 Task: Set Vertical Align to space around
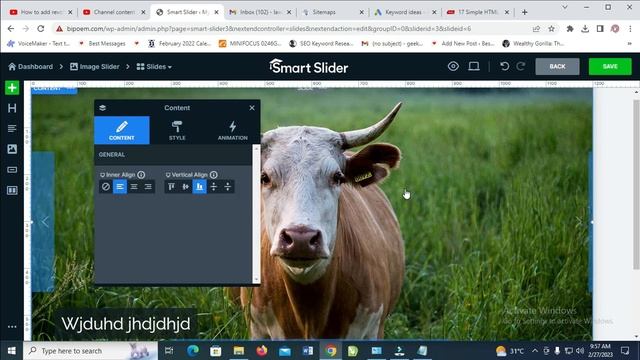click(228, 187)
